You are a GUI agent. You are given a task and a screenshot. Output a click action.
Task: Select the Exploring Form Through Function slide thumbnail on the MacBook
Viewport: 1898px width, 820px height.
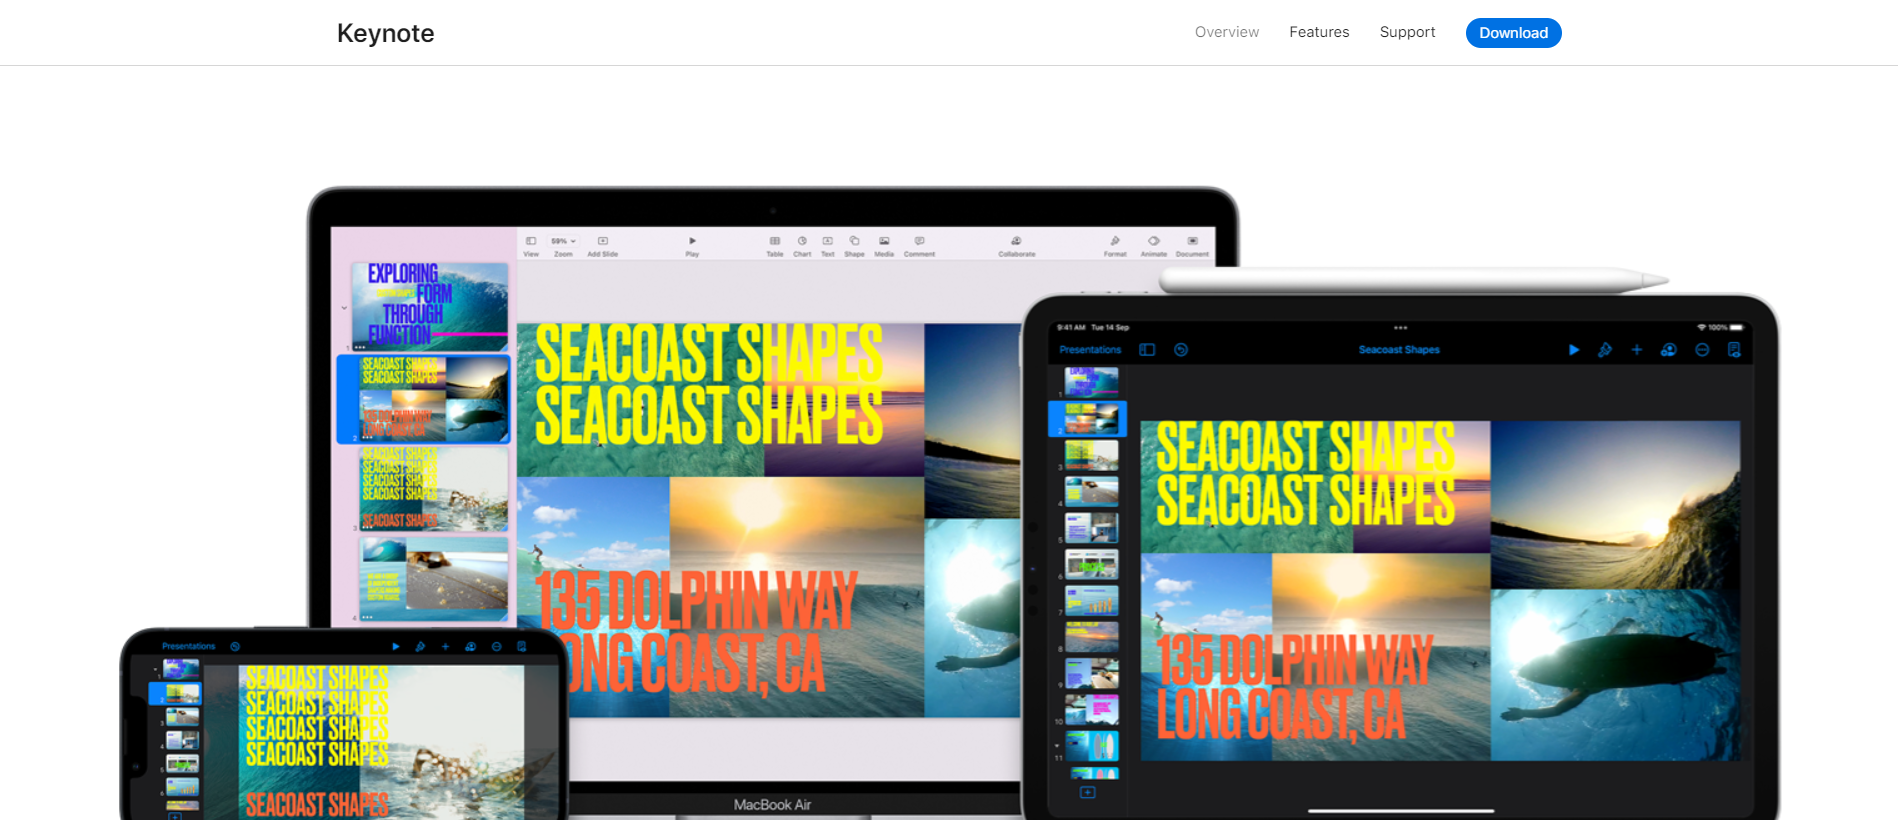click(430, 305)
